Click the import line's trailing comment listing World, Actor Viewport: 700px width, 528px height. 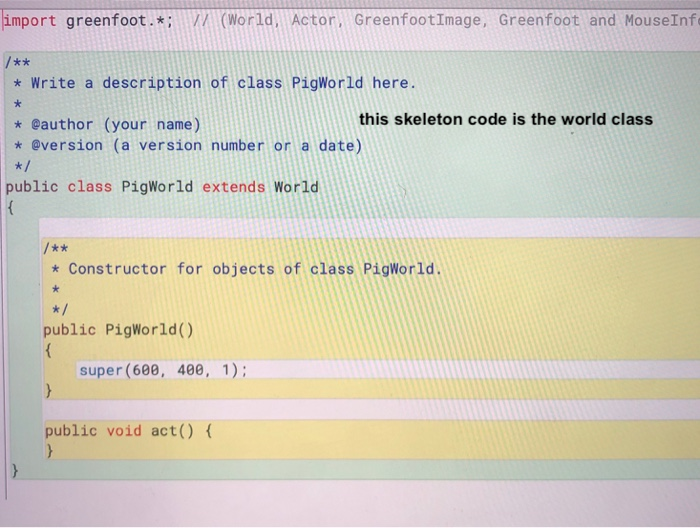tap(446, 21)
